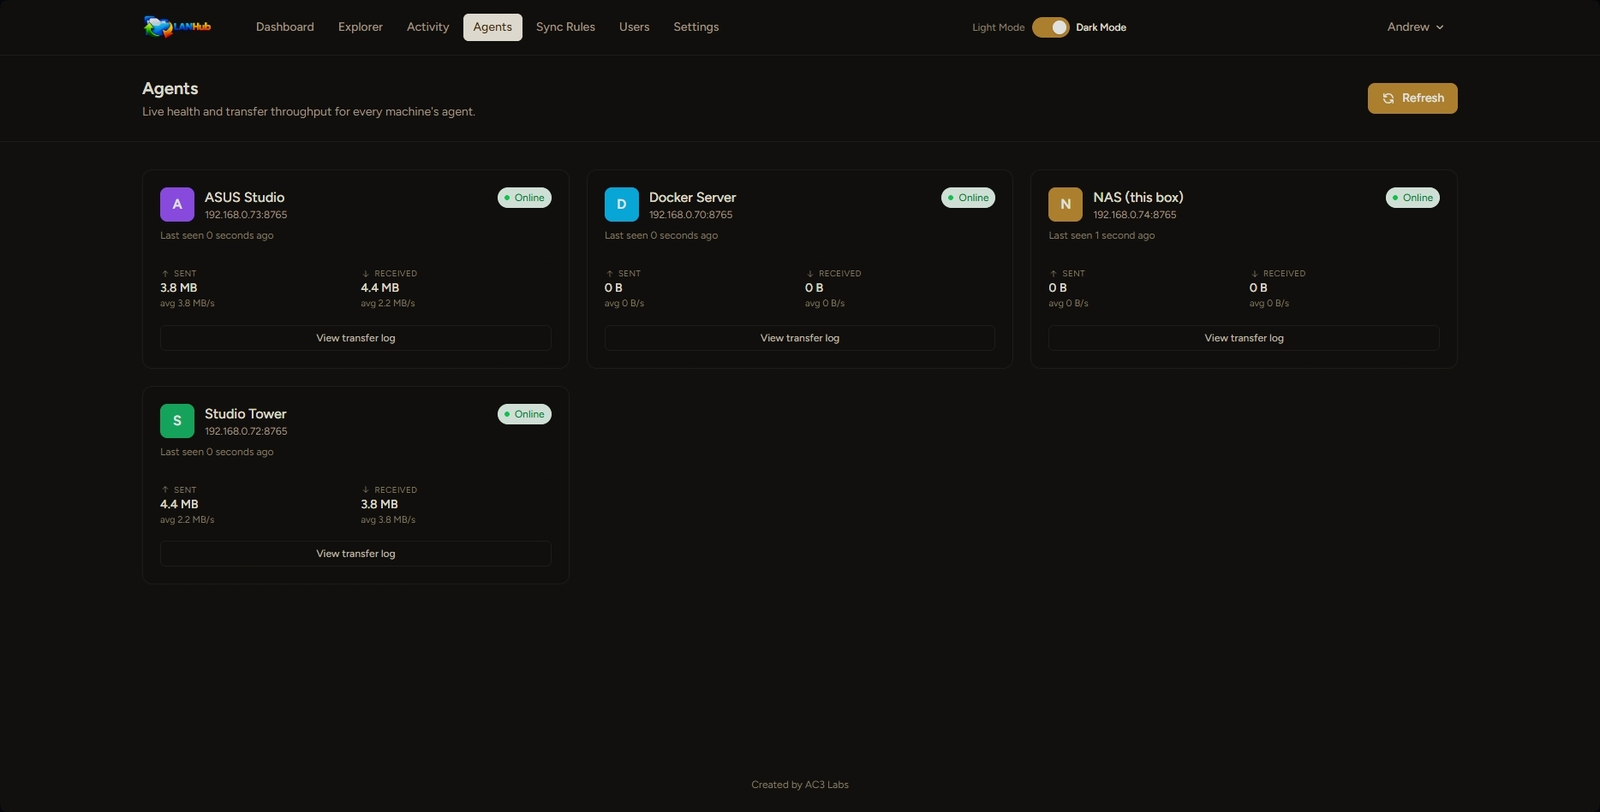Click the blue D avatar for Docker Server
The image size is (1600, 812).
click(621, 204)
